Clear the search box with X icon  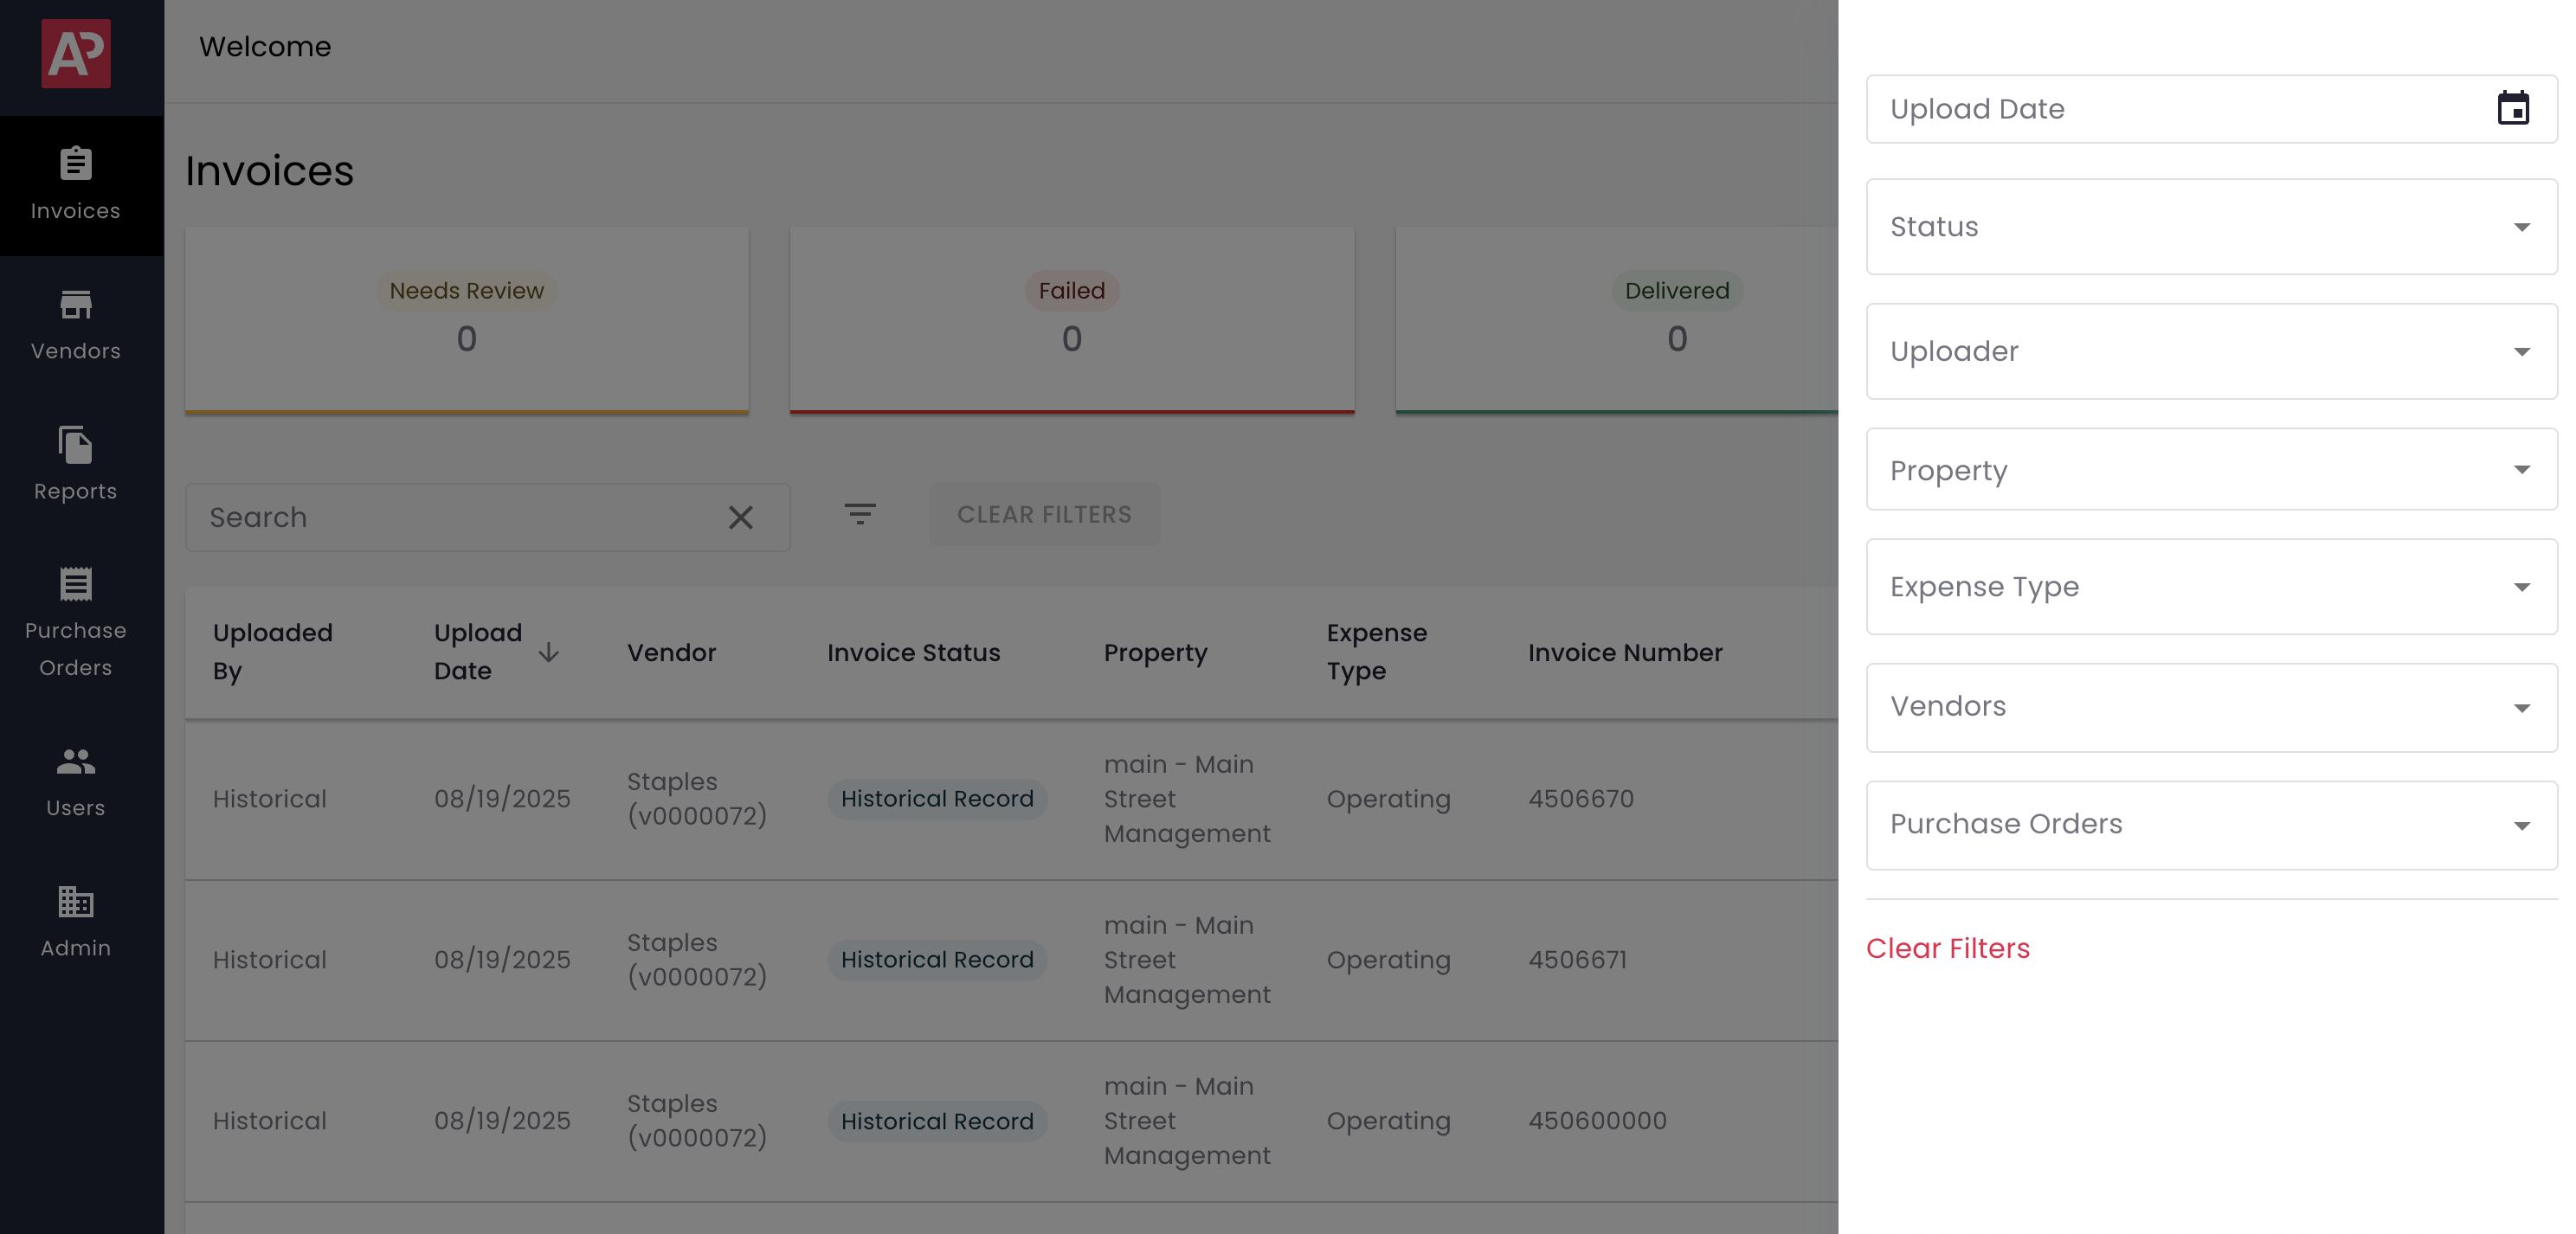(x=740, y=517)
